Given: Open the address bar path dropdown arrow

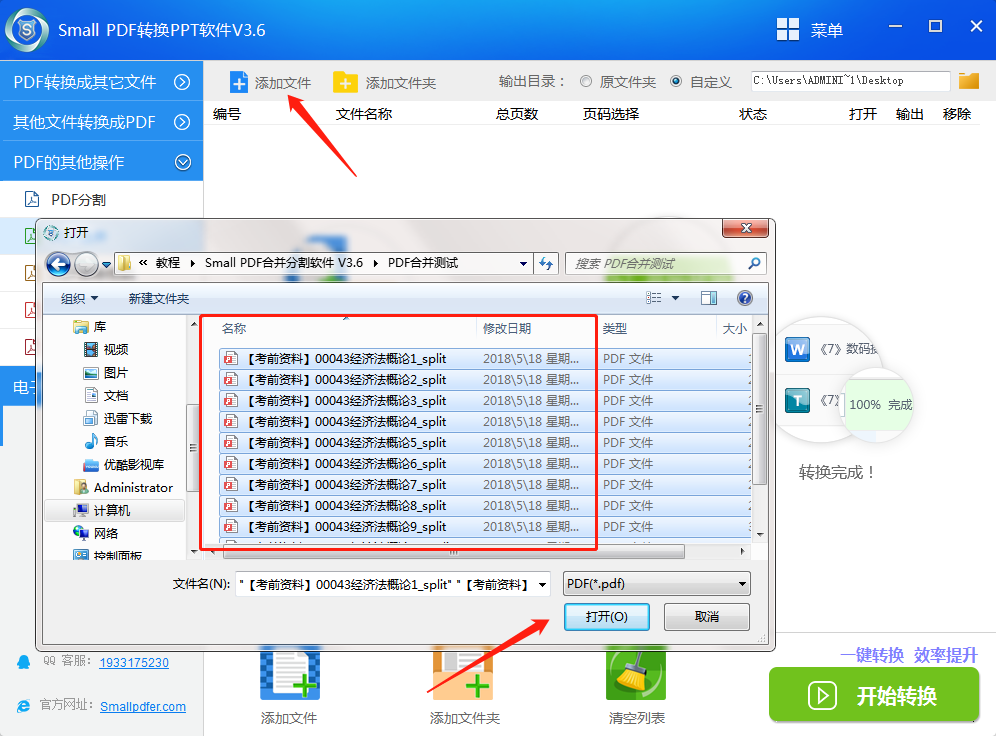Looking at the screenshot, I should tap(523, 264).
